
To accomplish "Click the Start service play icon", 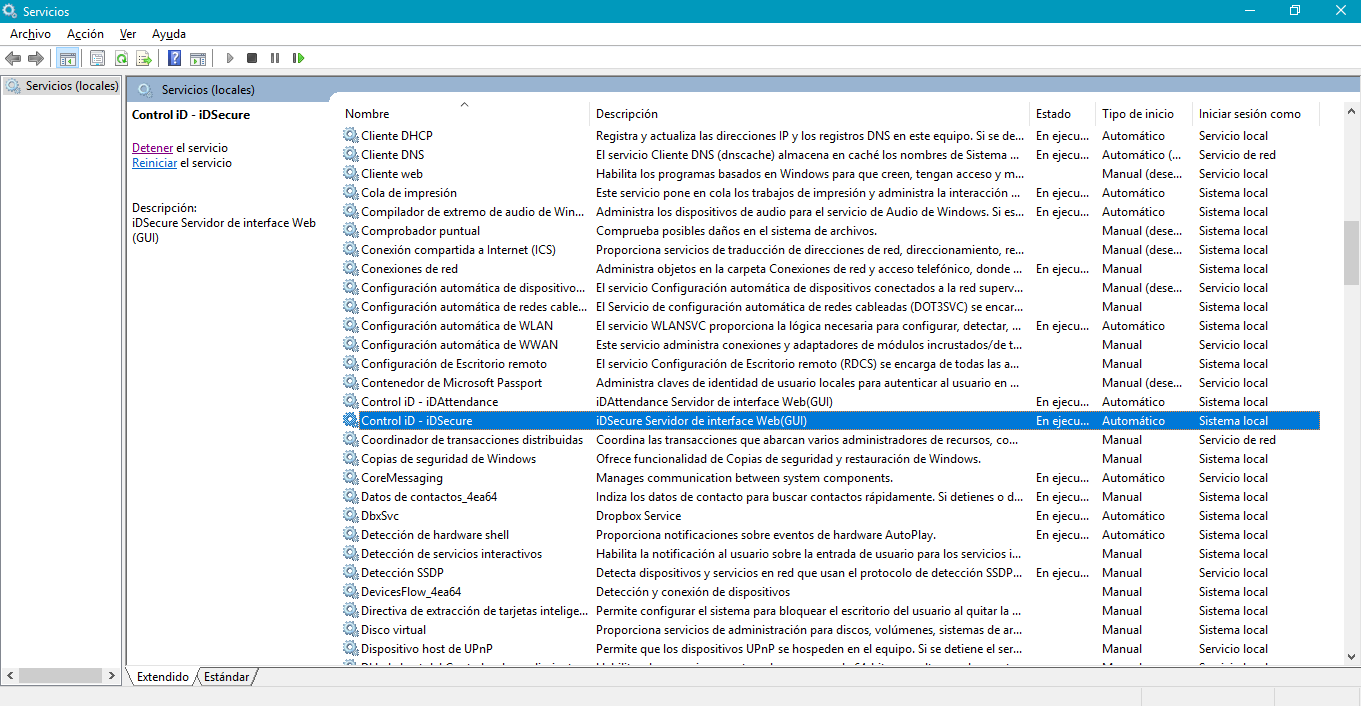I will click(x=230, y=58).
